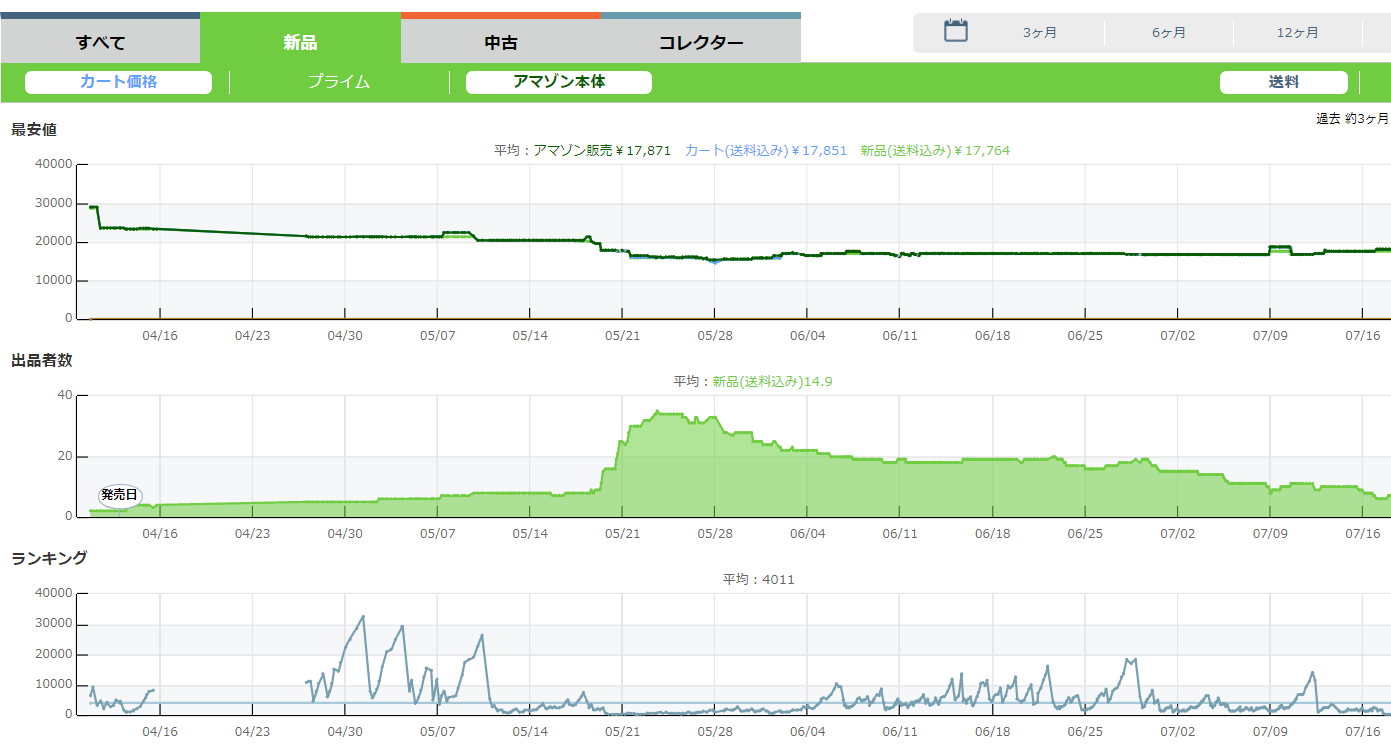Switch to the コレクター tab
This screenshot has height=745, width=1391.
coord(701,42)
